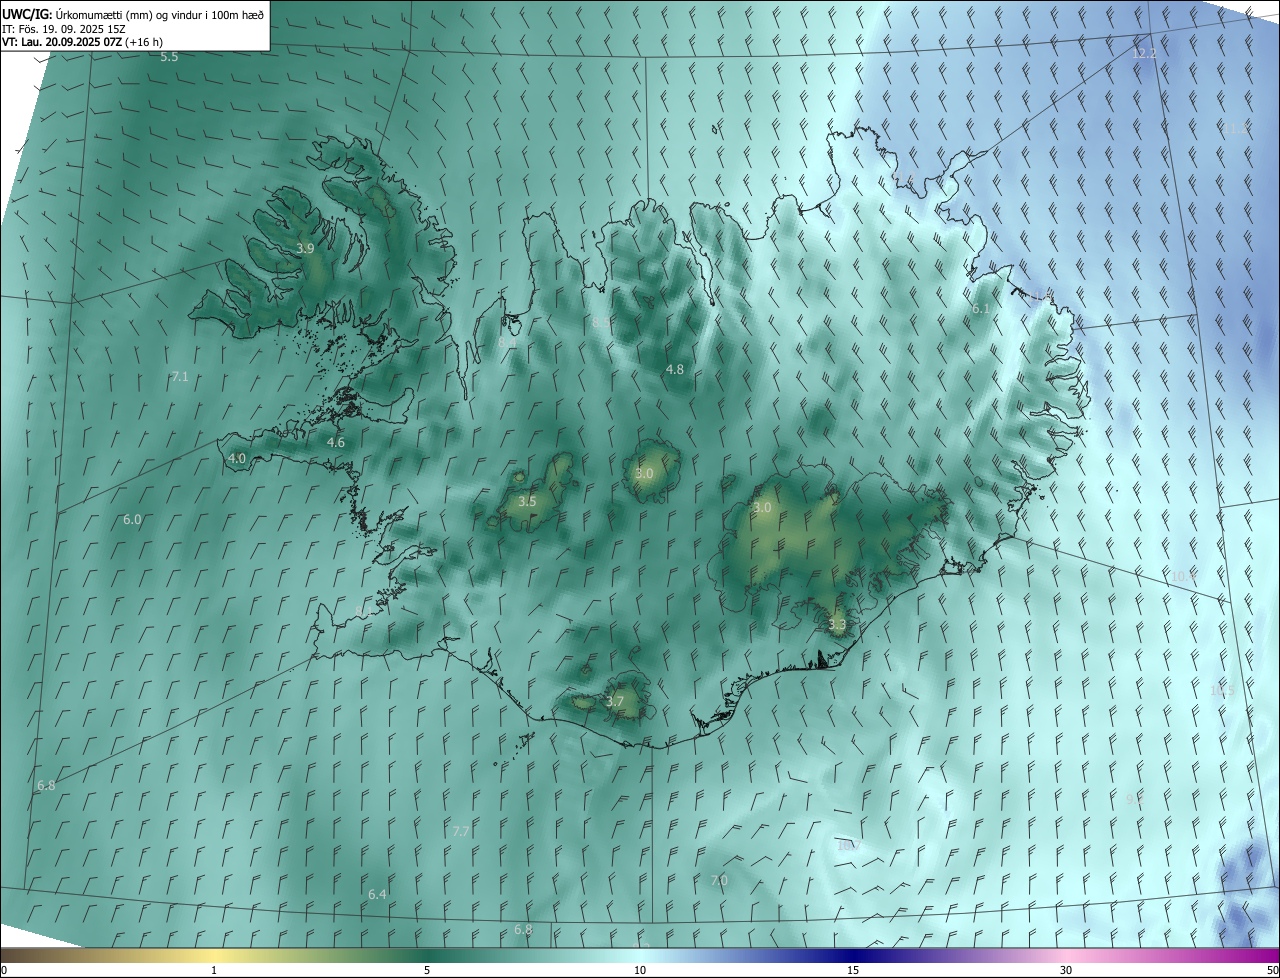Click the 6.0 value on the map
The width and height of the screenshot is (1280, 978).
(132, 520)
